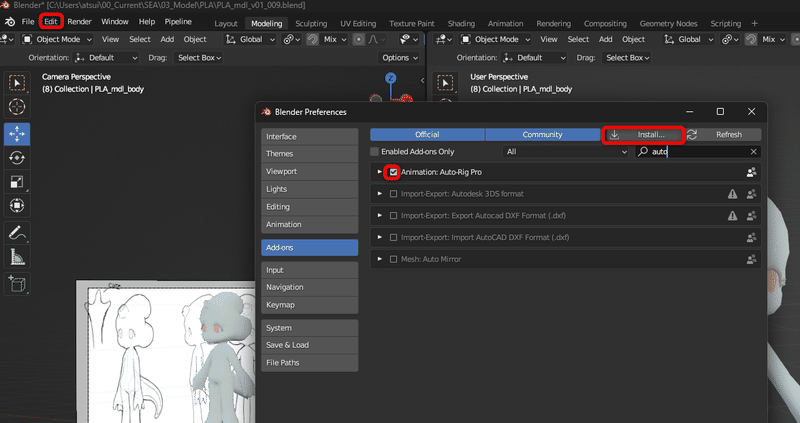
Task: Click community icon on Auto-Rig Pro row
Action: (x=751, y=172)
